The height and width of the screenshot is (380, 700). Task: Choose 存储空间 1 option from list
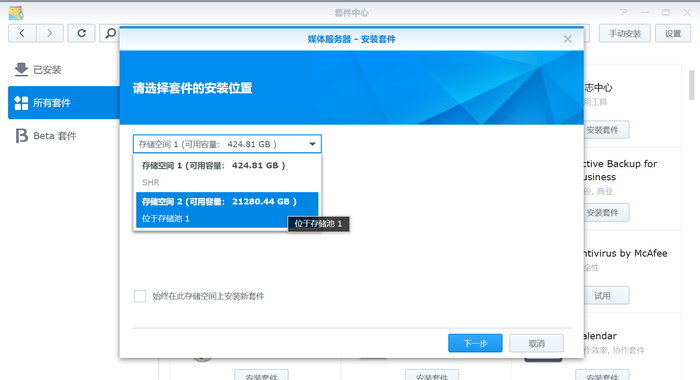point(227,173)
